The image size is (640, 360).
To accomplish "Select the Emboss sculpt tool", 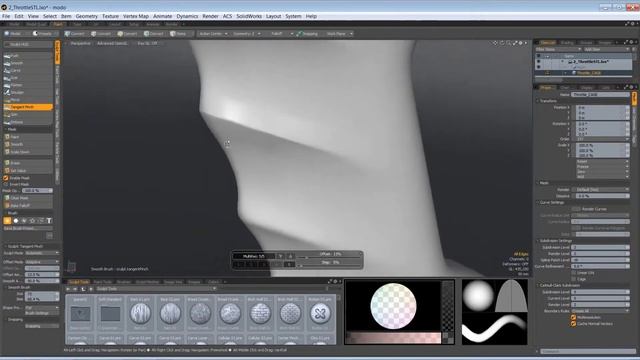I will coord(28,122).
